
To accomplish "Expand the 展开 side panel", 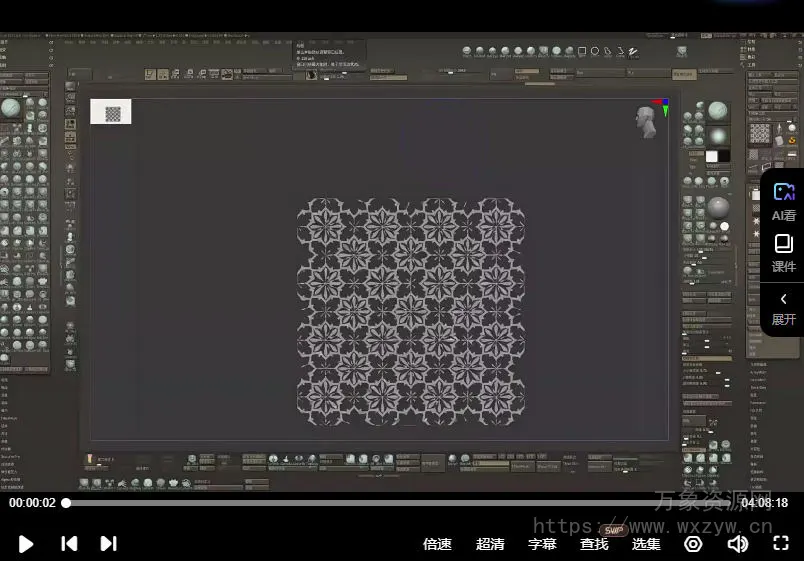I will tap(784, 307).
